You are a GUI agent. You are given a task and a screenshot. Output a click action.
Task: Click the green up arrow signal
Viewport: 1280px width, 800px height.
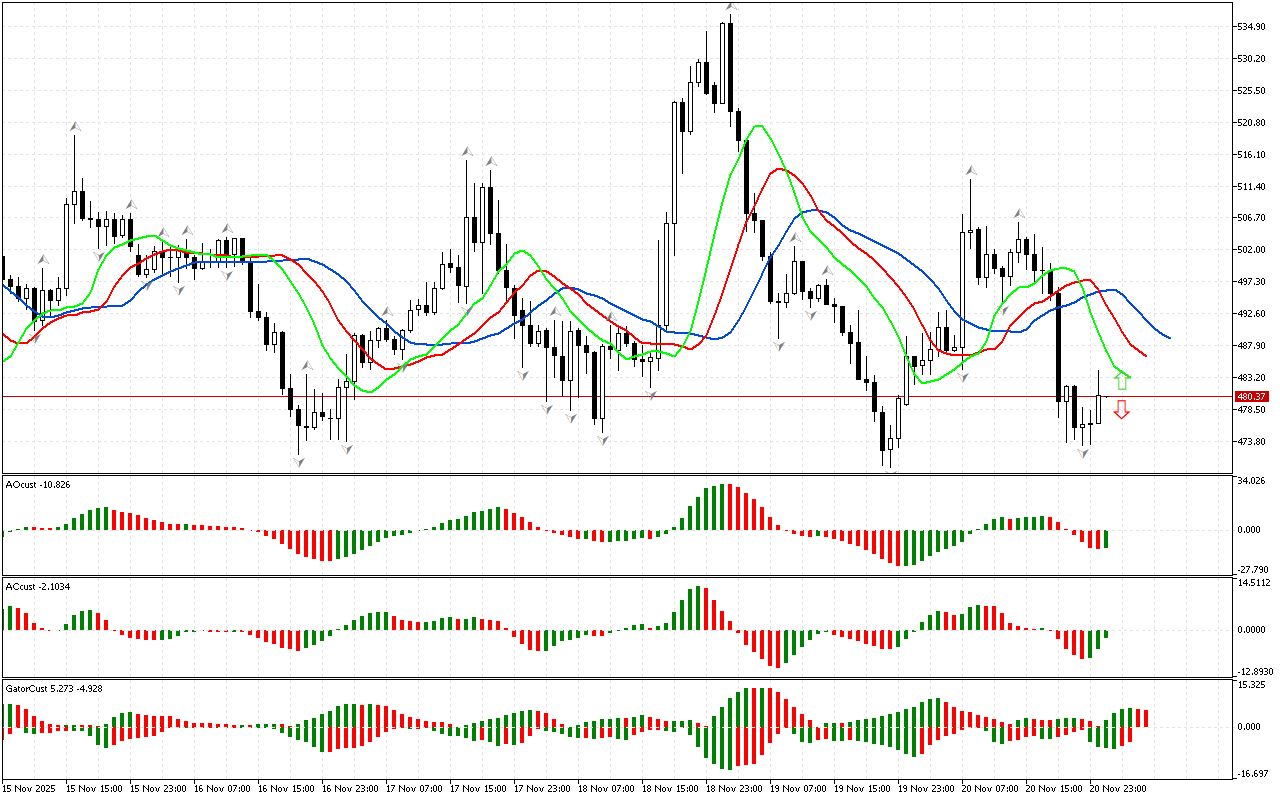point(1122,381)
